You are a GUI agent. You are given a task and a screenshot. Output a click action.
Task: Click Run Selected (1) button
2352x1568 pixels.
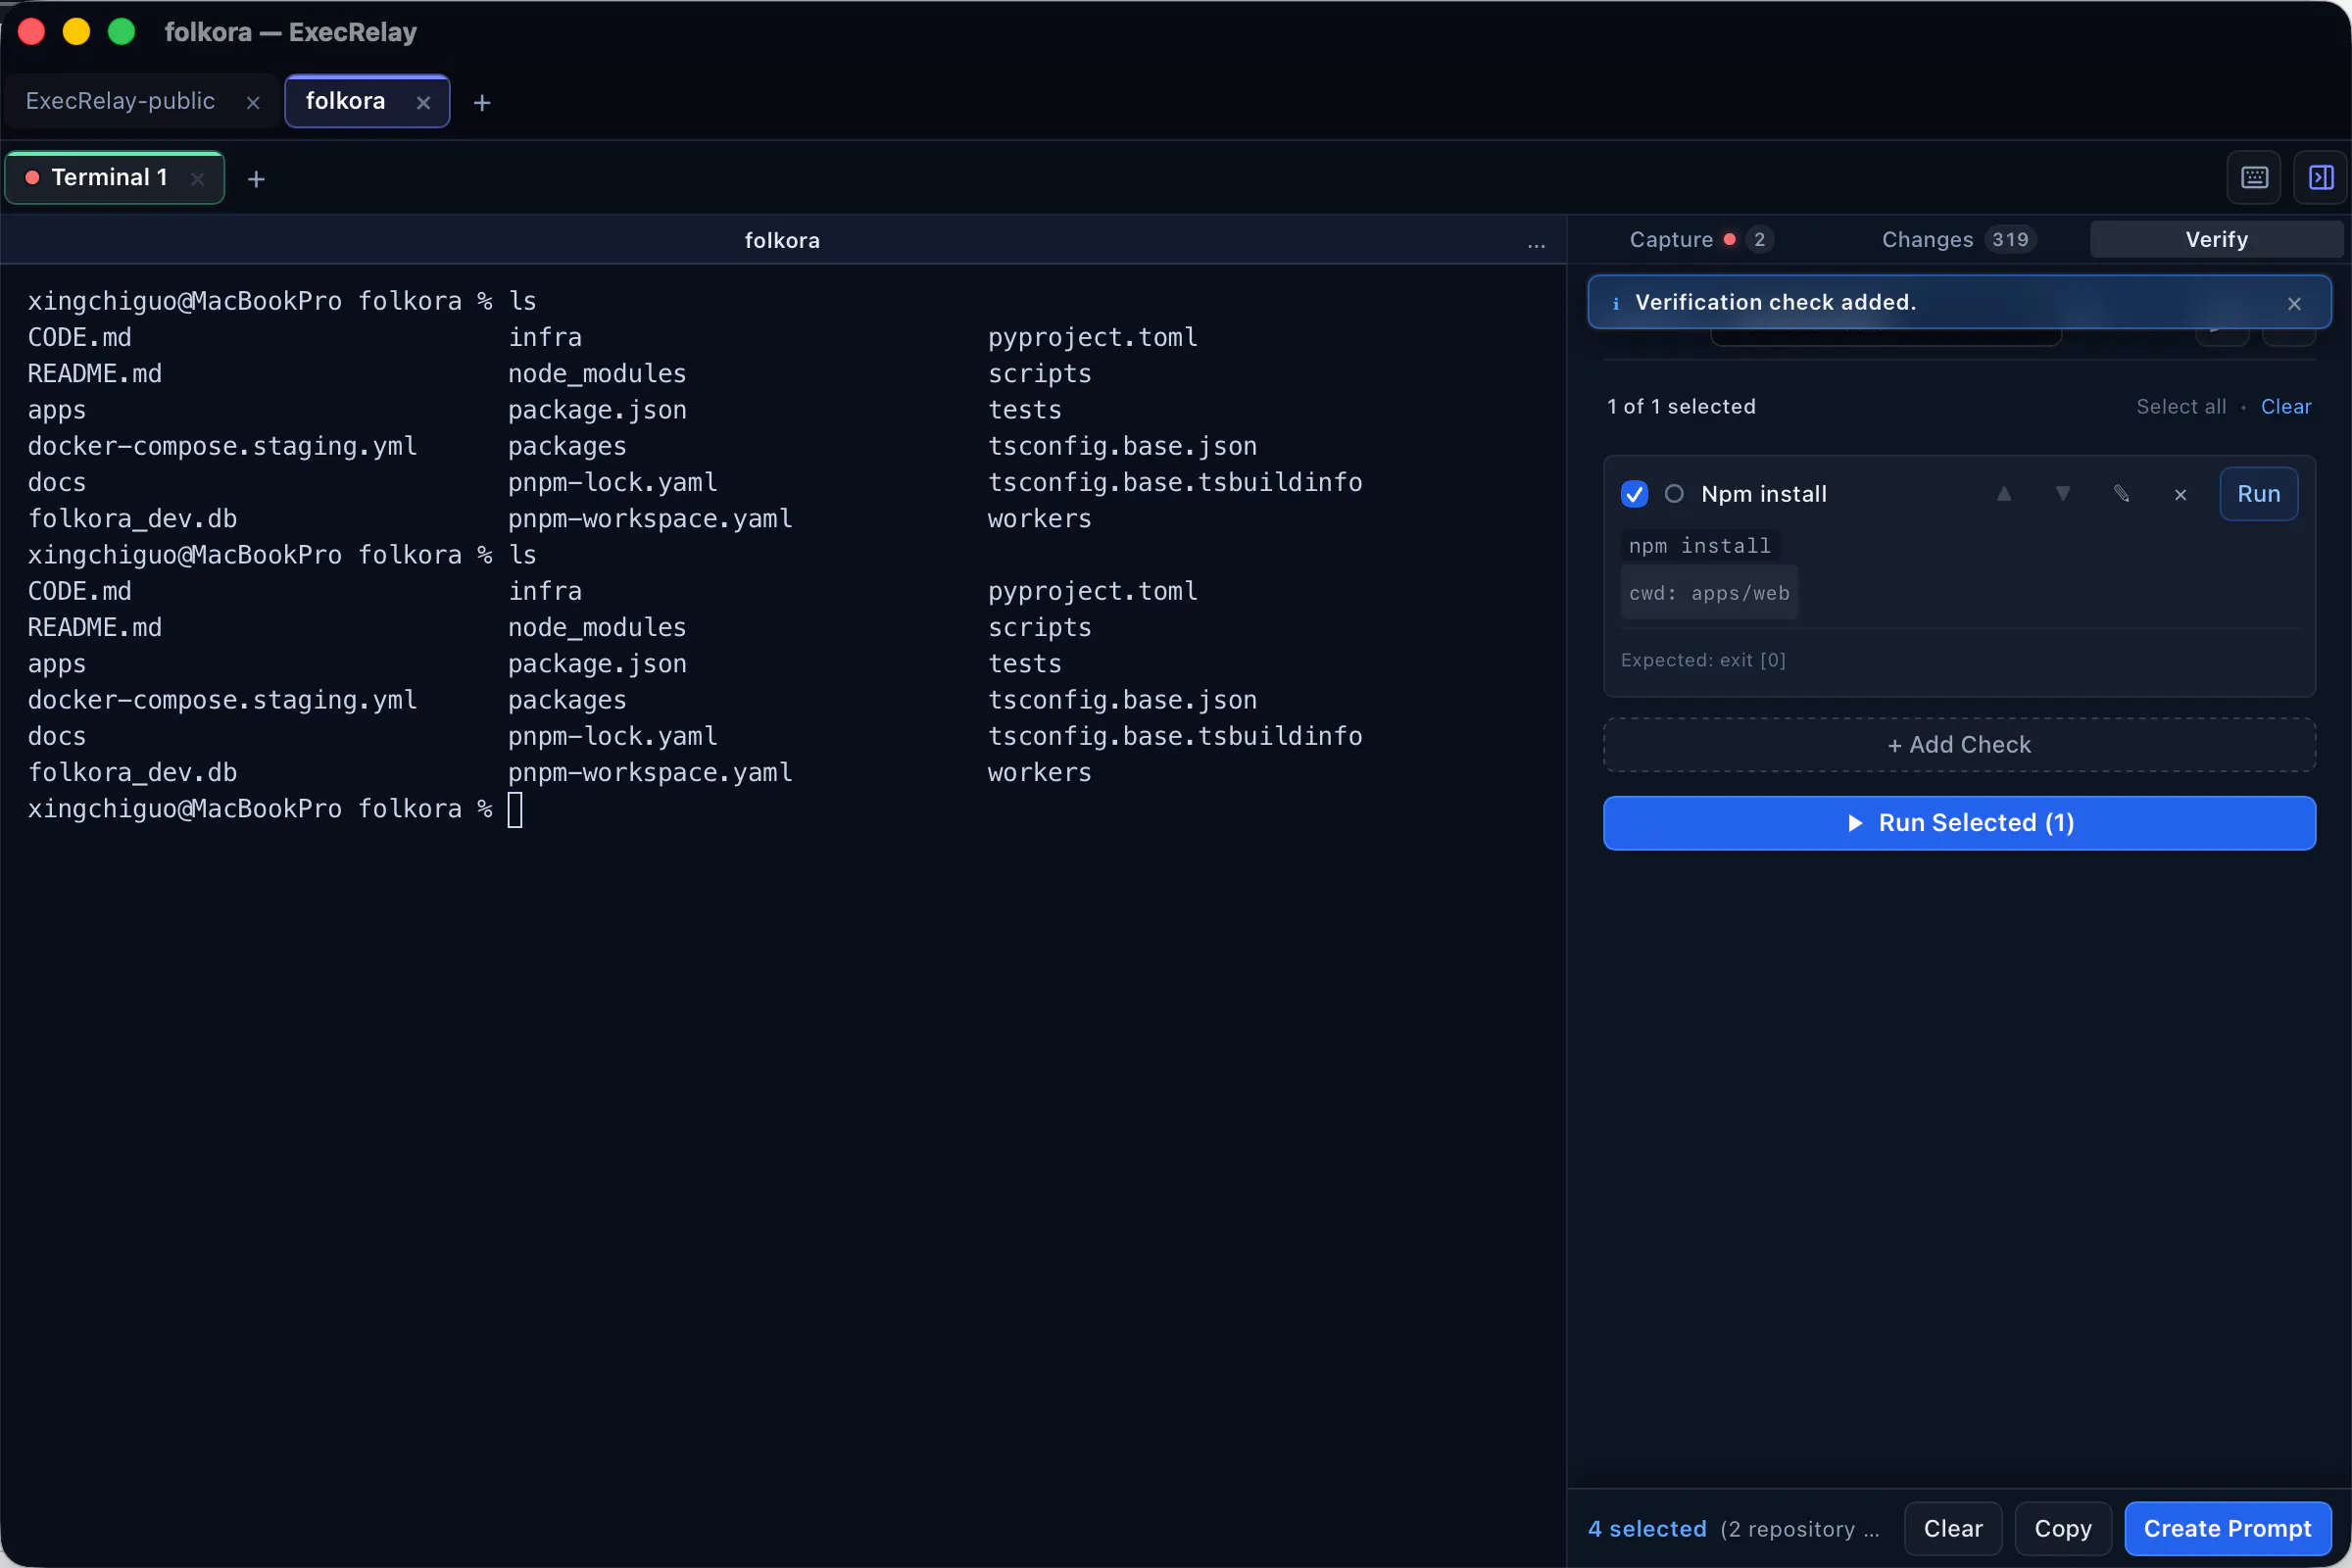click(1958, 823)
